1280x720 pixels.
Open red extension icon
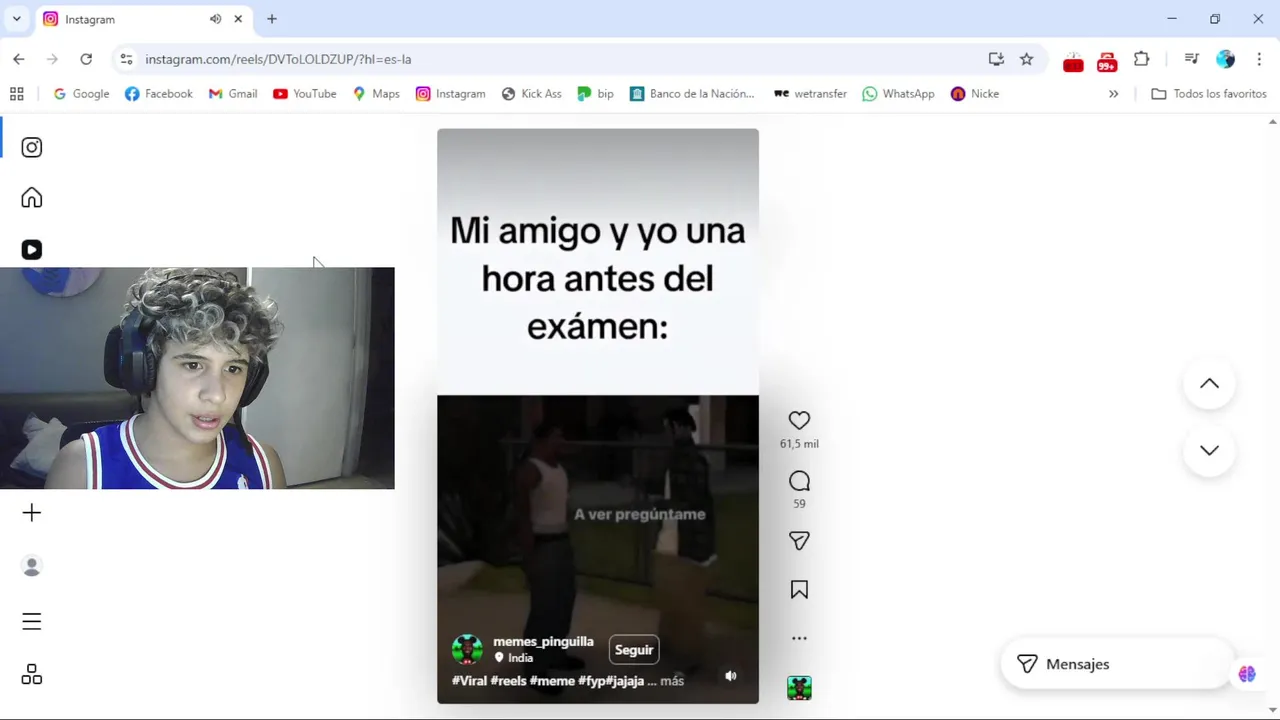coord(1073,61)
